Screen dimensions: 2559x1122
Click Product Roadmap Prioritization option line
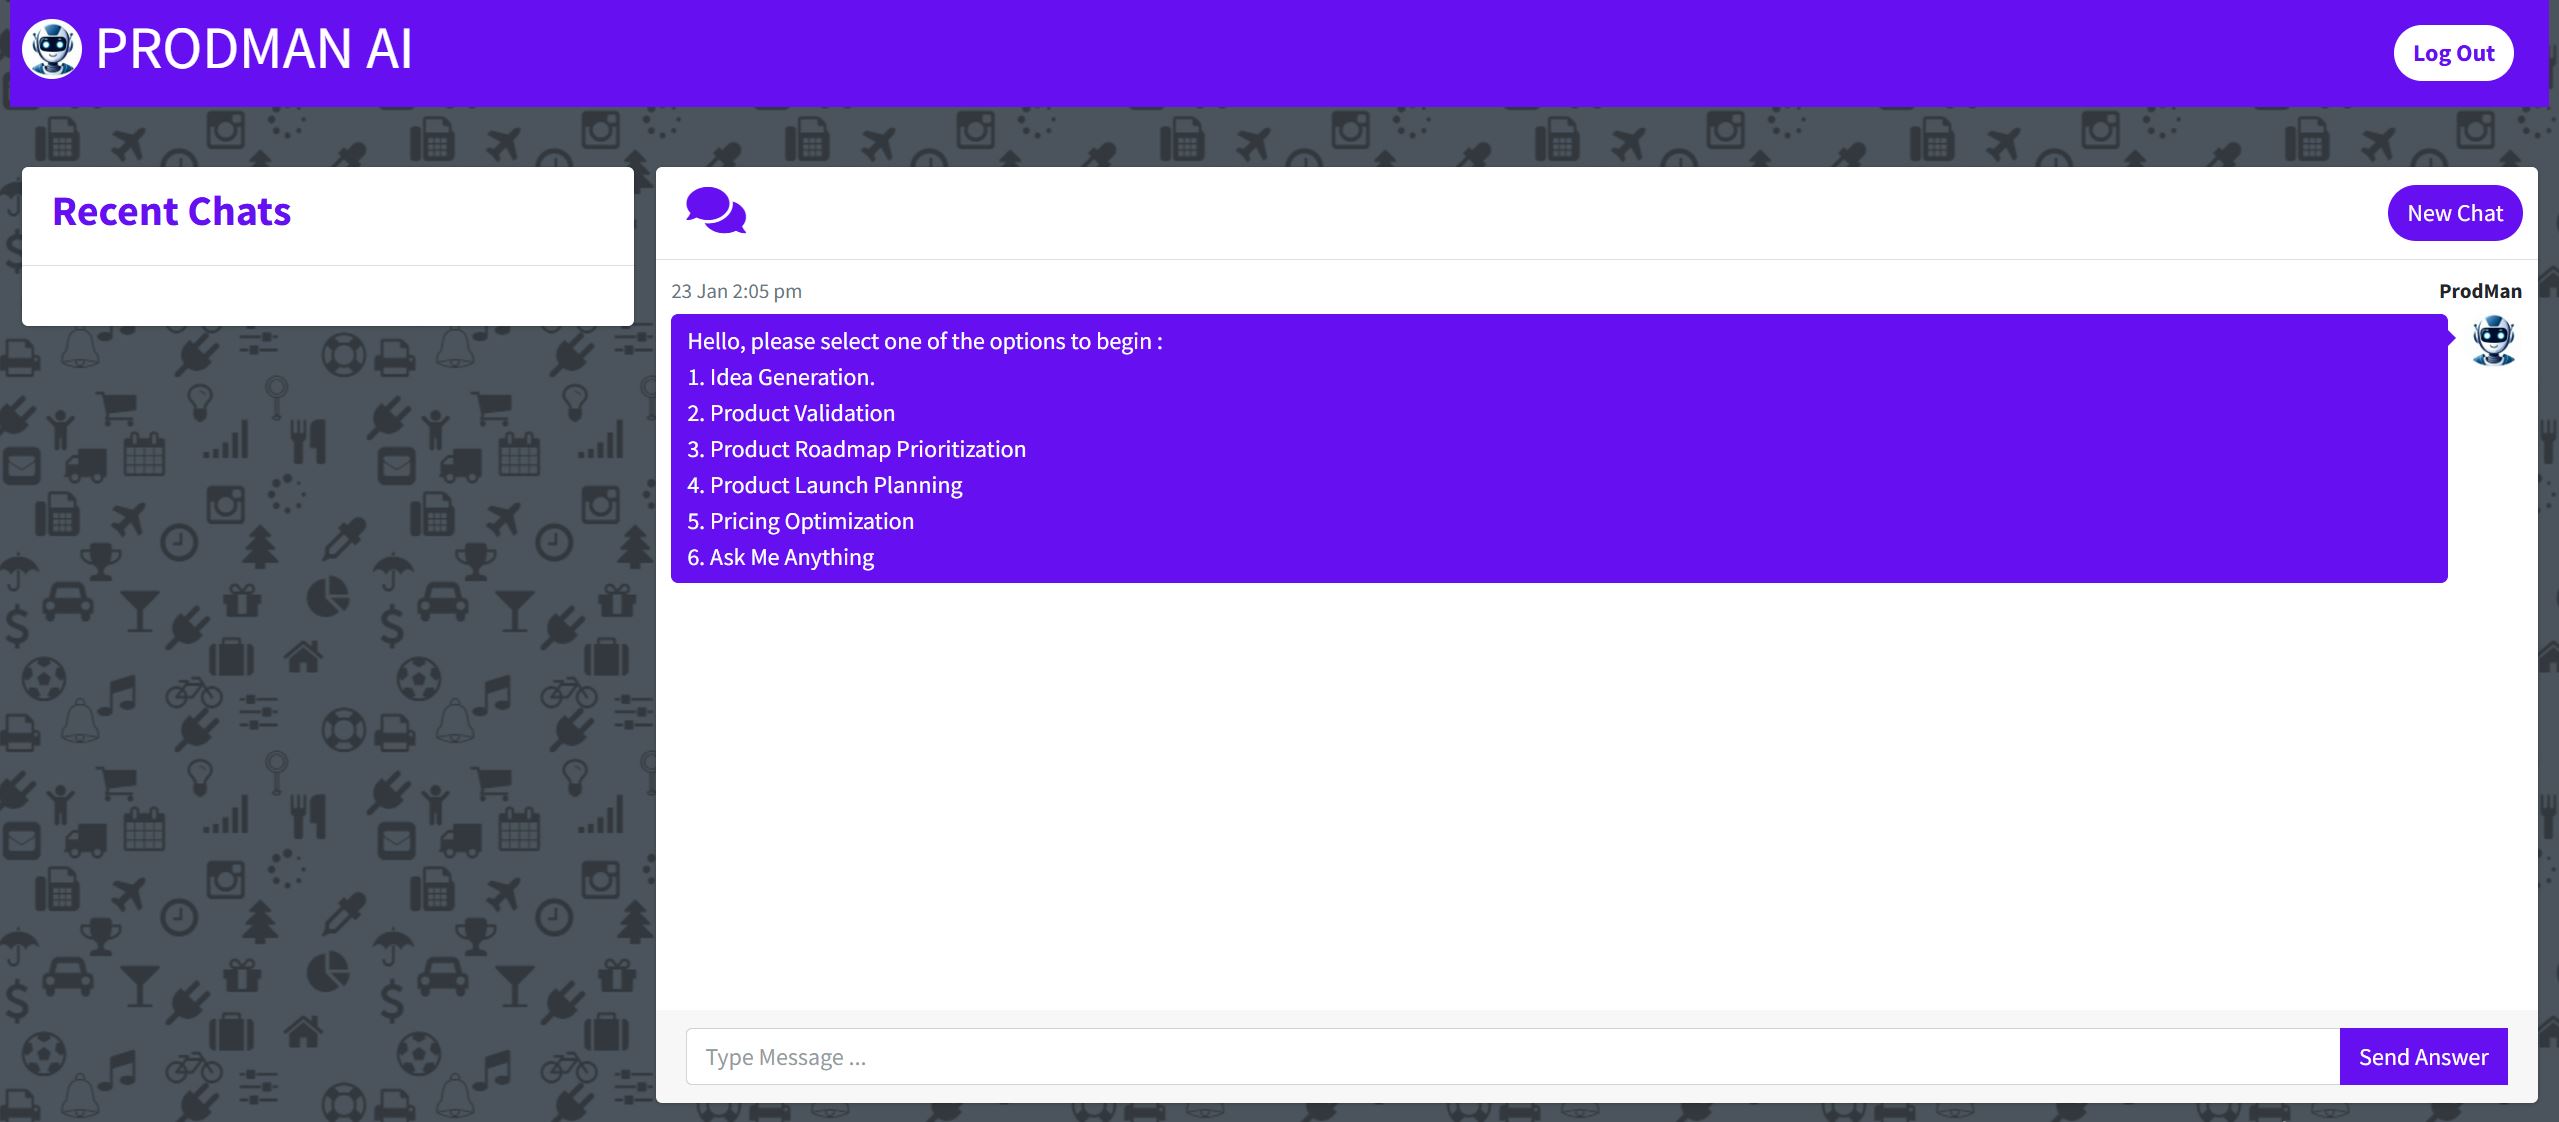click(x=866, y=449)
